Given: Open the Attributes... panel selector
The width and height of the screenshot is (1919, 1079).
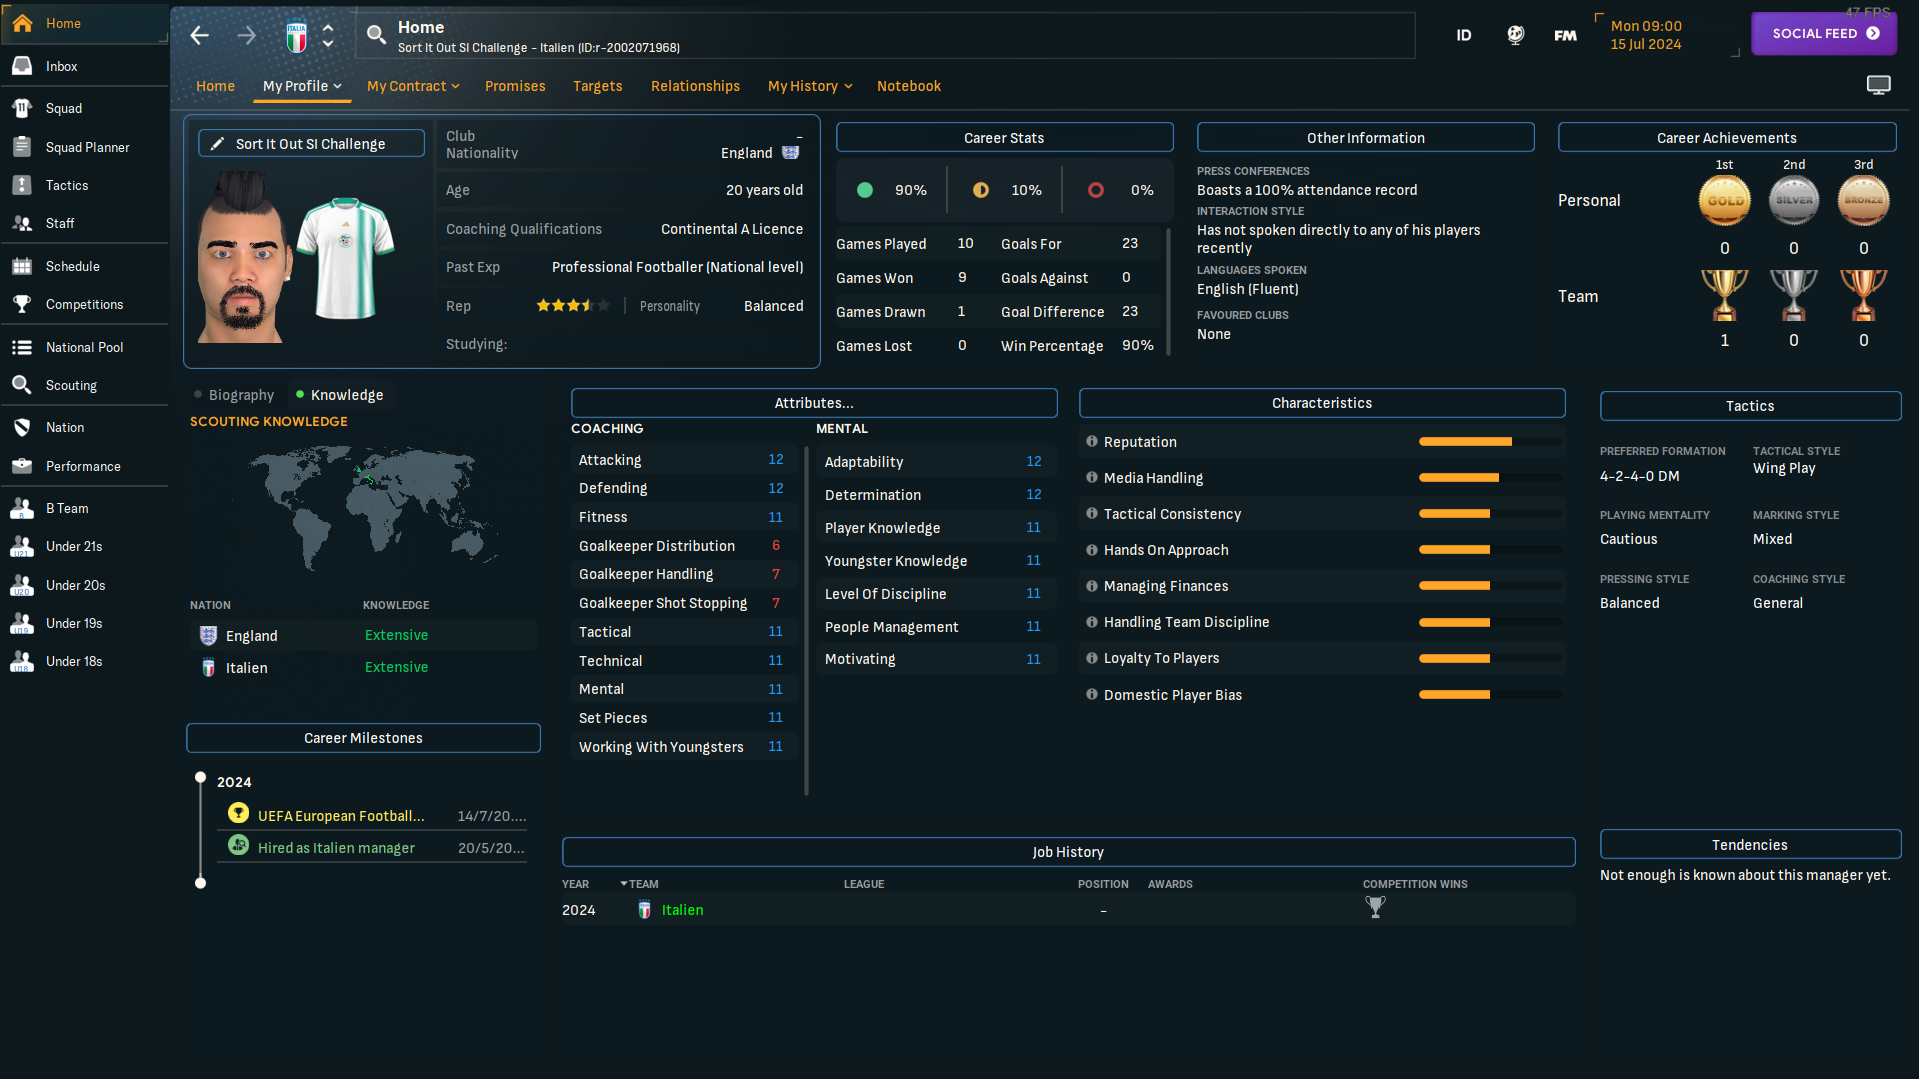Looking at the screenshot, I should click(814, 403).
